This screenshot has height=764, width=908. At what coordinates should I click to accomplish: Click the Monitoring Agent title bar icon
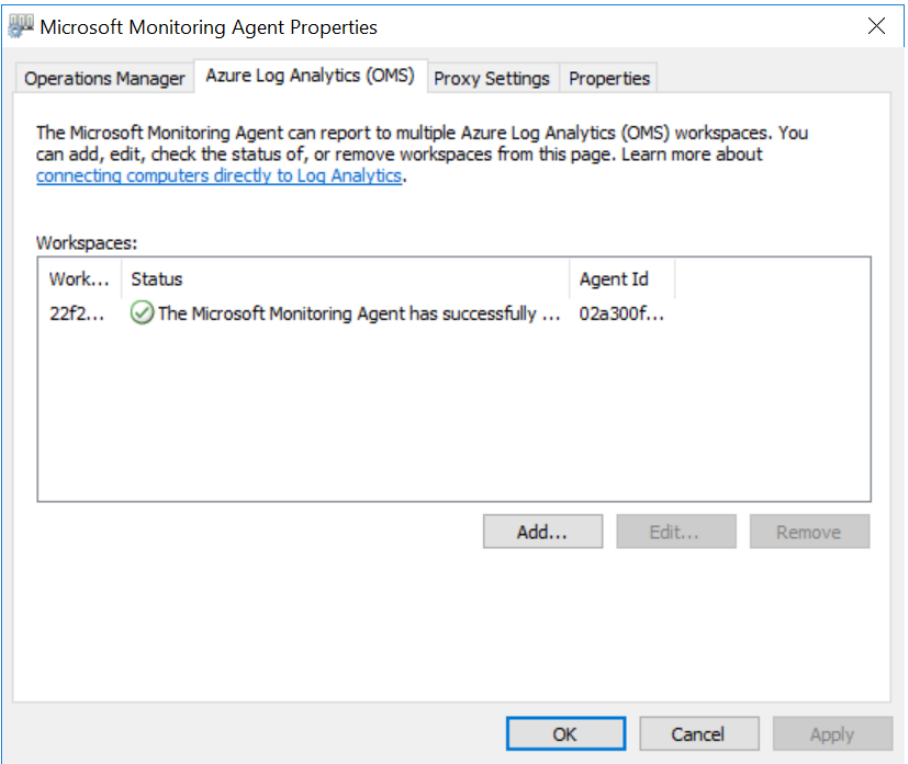tap(21, 26)
